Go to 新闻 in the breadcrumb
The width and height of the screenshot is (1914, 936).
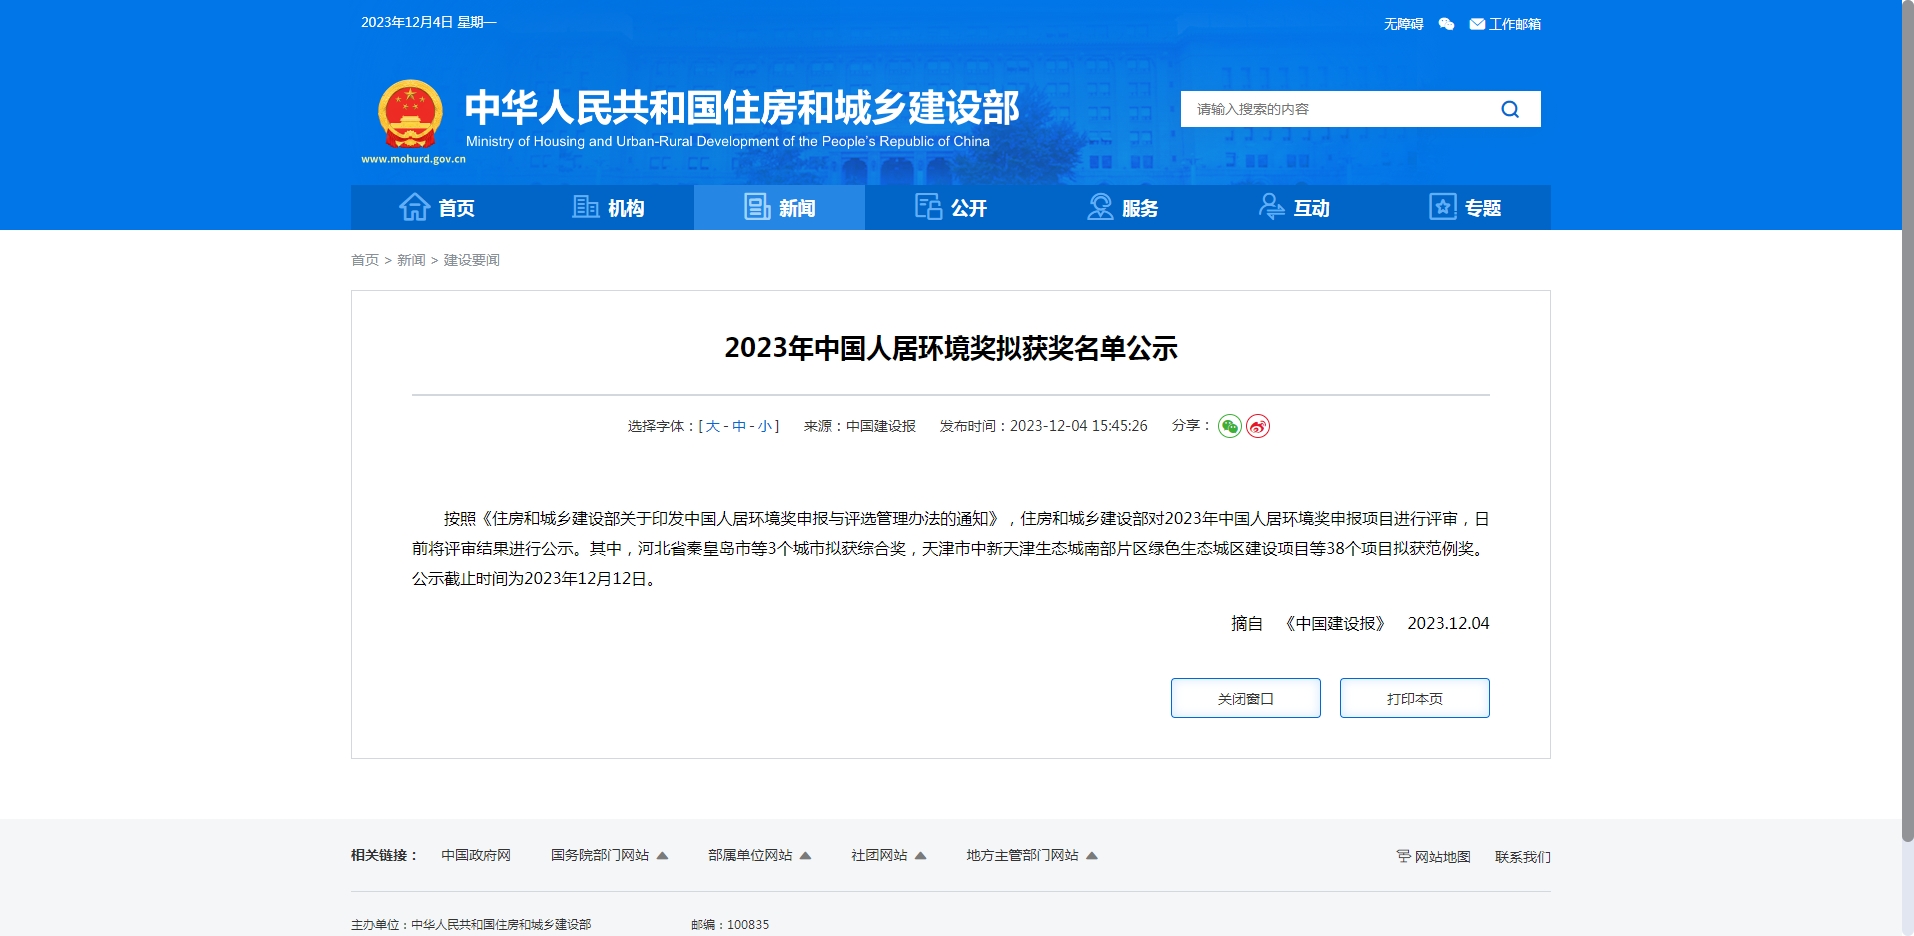[x=411, y=260]
